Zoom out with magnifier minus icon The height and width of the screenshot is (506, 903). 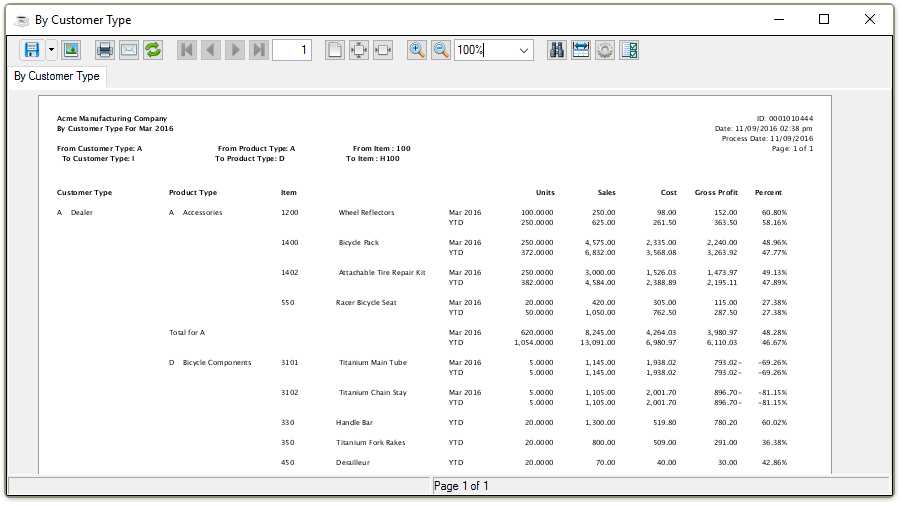[x=441, y=50]
